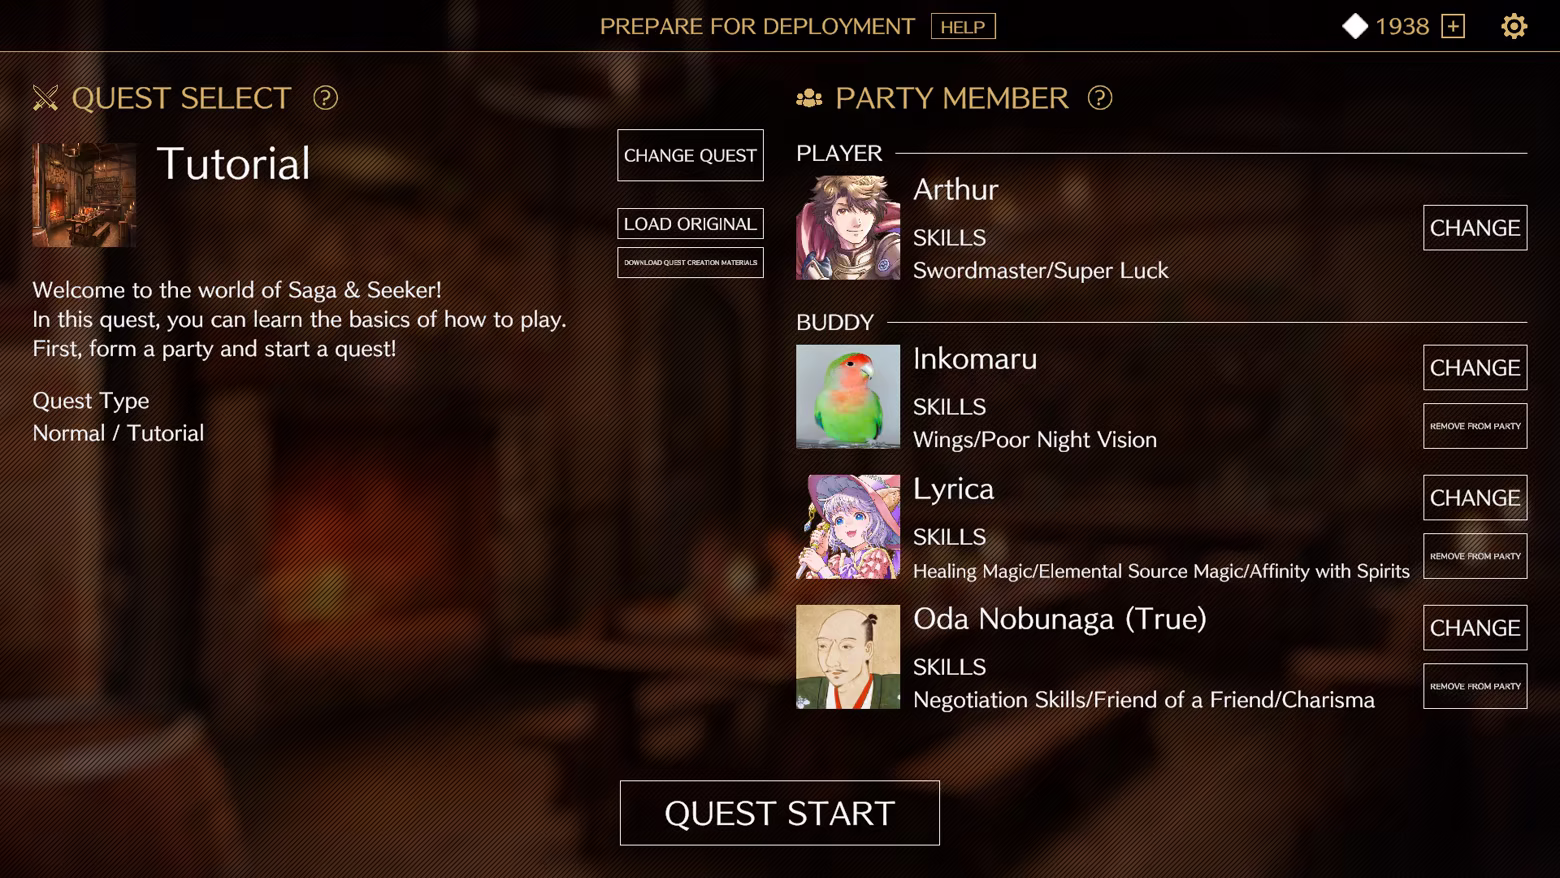Change the player character Arthur
This screenshot has width=1560, height=878.
point(1475,228)
